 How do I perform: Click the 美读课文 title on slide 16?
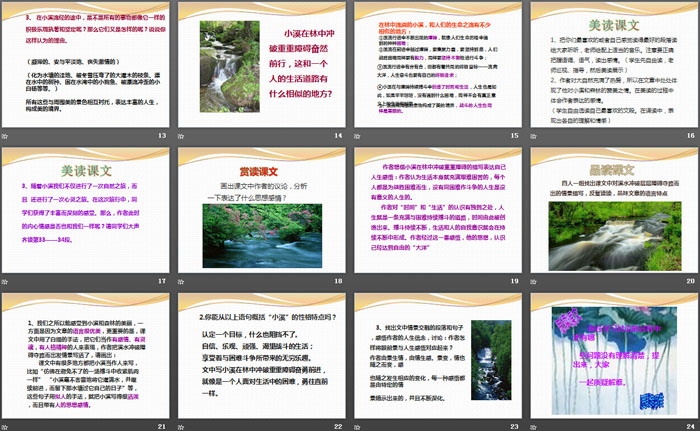click(x=610, y=23)
